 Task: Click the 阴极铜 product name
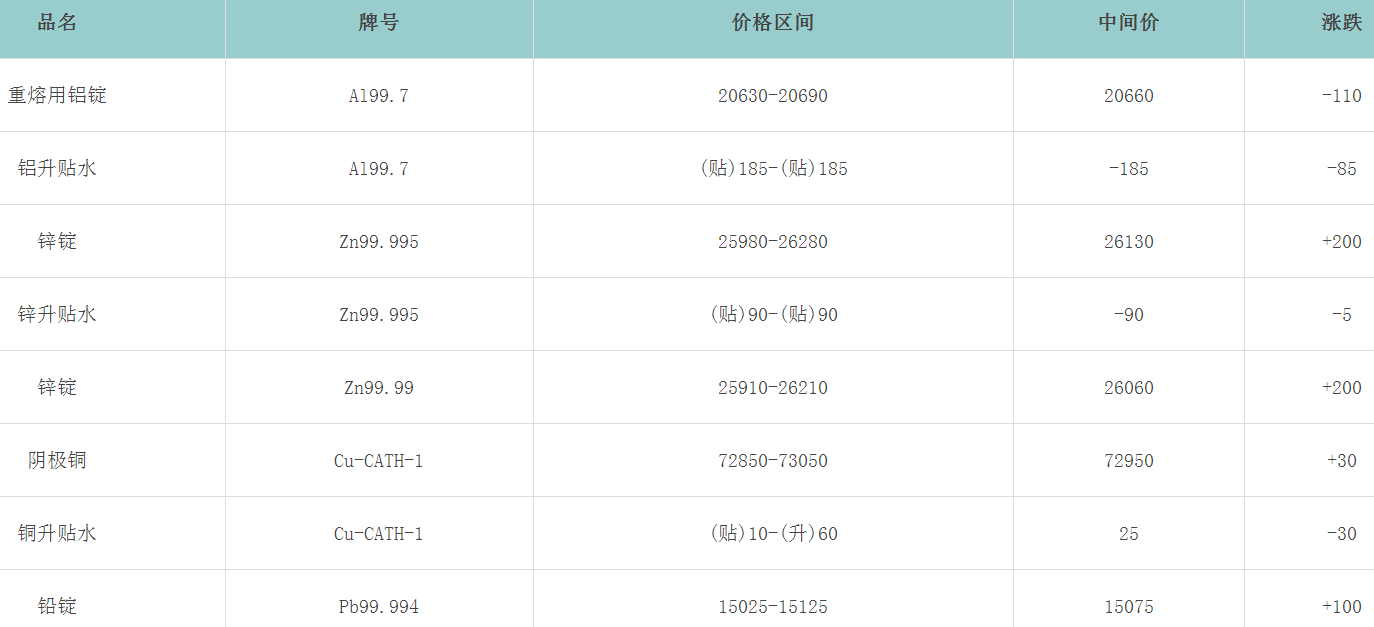coord(57,461)
